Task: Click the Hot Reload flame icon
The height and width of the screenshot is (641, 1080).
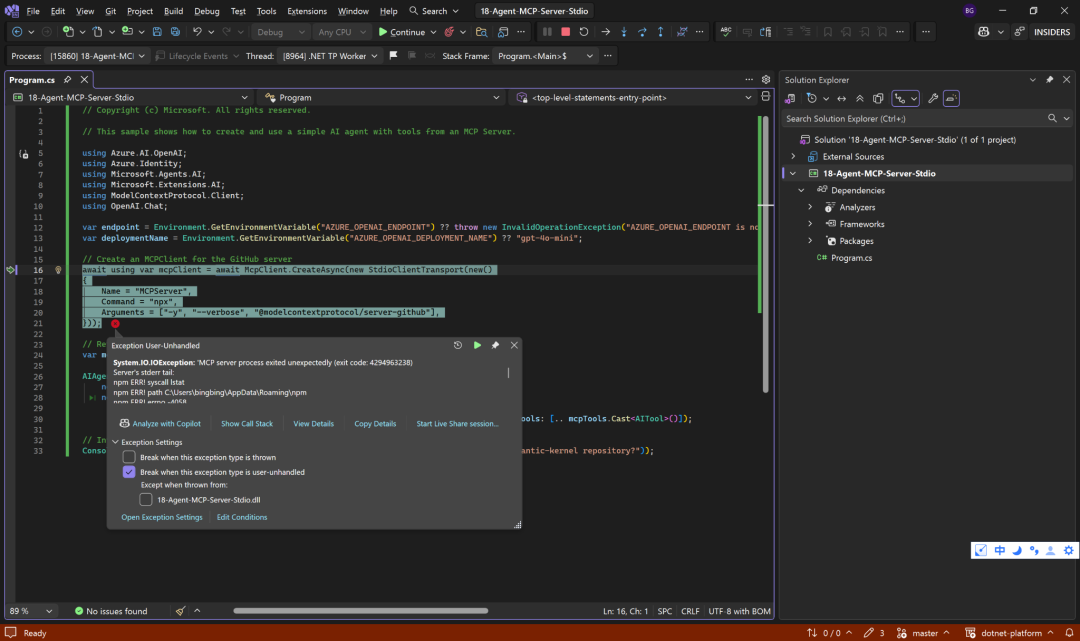Action: tap(449, 32)
